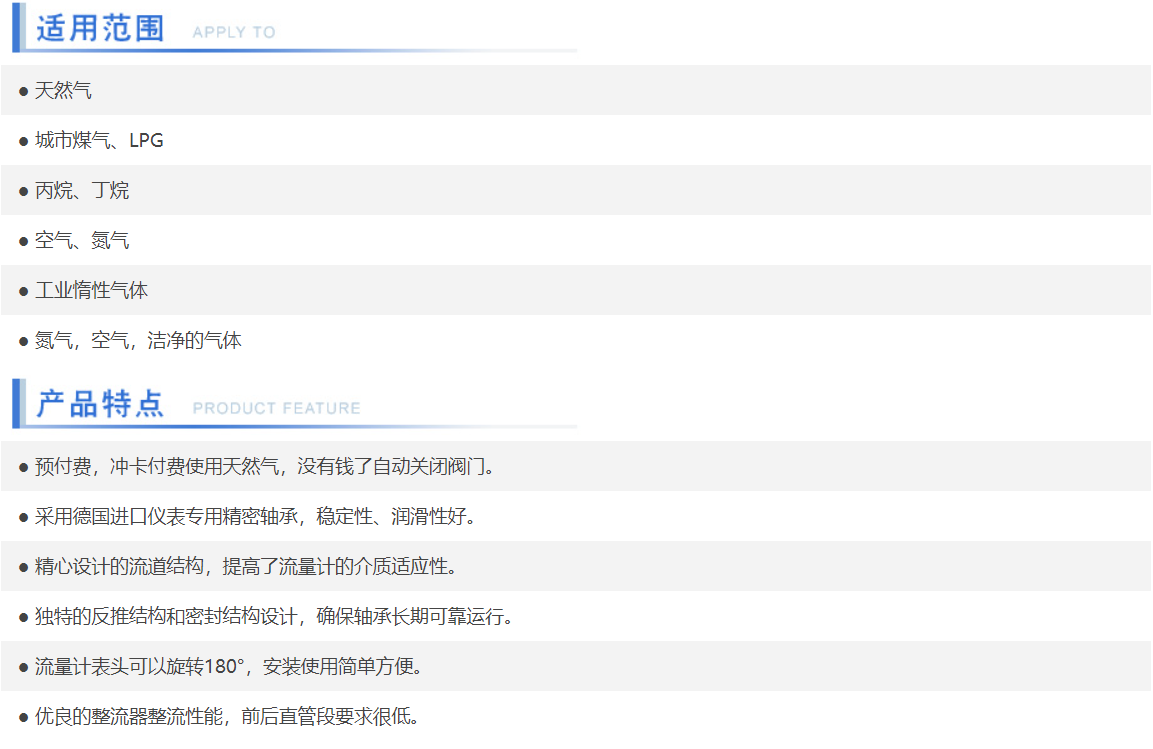Click the bullet before 精心设计的流道结构
Image resolution: width=1153 pixels, height=749 pixels.
click(x=23, y=567)
